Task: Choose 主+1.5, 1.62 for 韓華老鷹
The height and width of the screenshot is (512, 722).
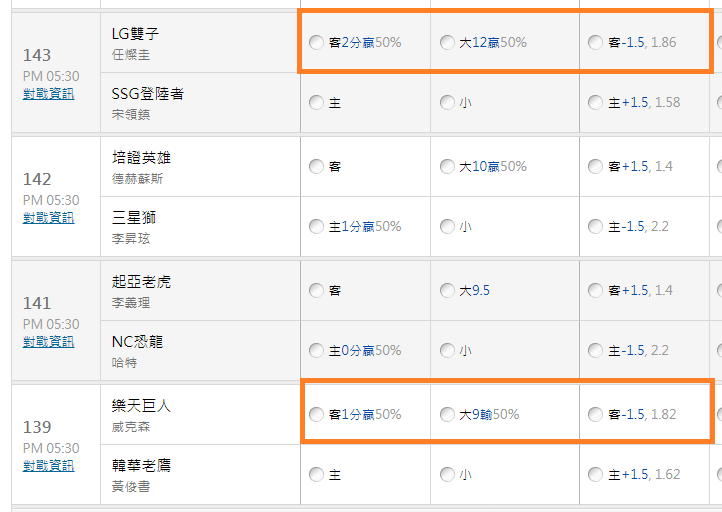Action: pos(595,474)
